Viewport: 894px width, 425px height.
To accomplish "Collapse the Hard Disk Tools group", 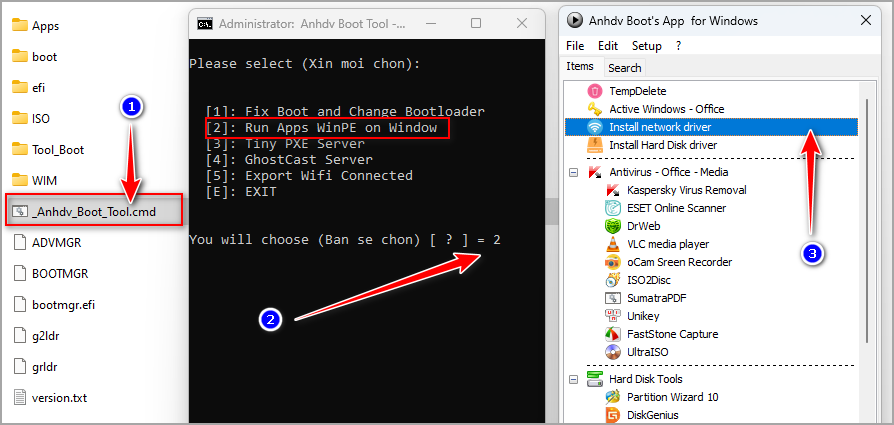I will (573, 379).
